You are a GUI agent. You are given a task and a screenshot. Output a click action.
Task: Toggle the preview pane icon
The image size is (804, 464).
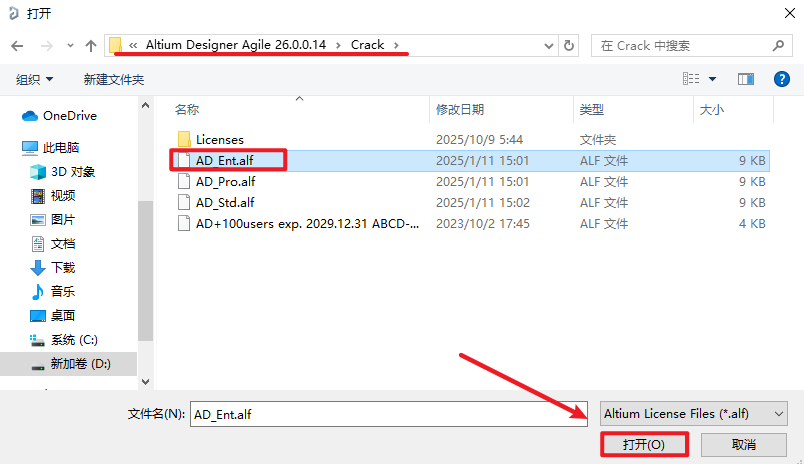coord(745,79)
